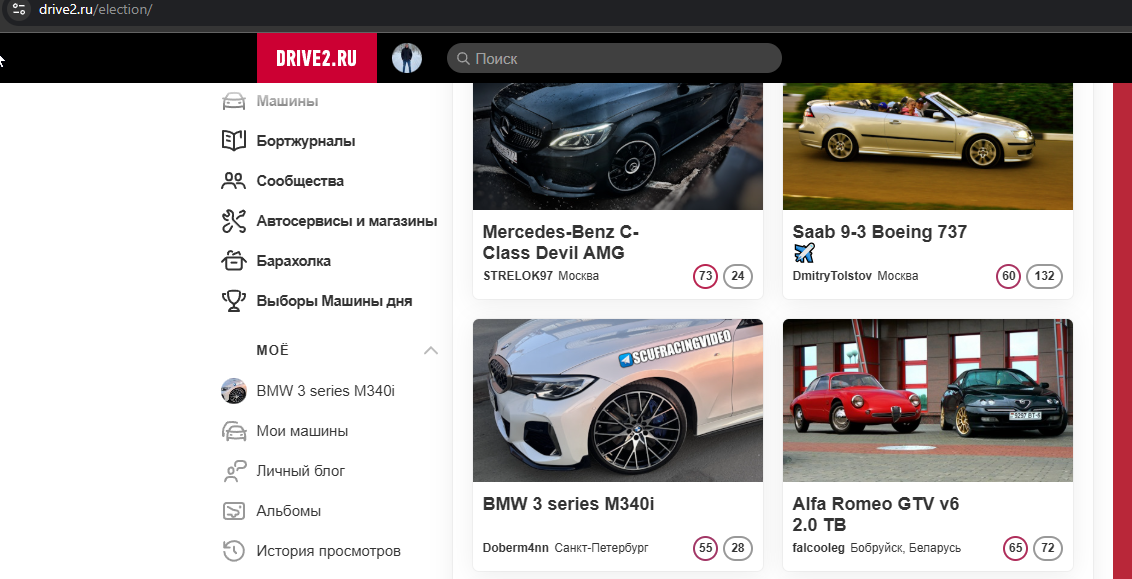Click the grey 24 counter on the Mercedes card
This screenshot has height=579, width=1132.
(738, 277)
